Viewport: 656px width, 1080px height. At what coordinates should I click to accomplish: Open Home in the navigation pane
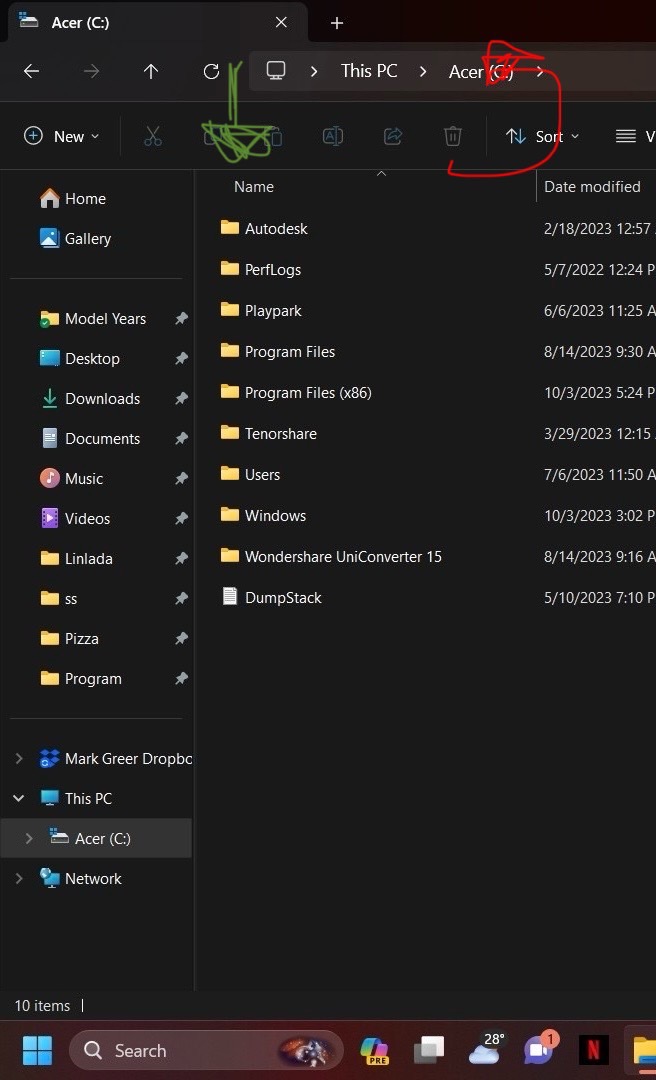point(73,199)
